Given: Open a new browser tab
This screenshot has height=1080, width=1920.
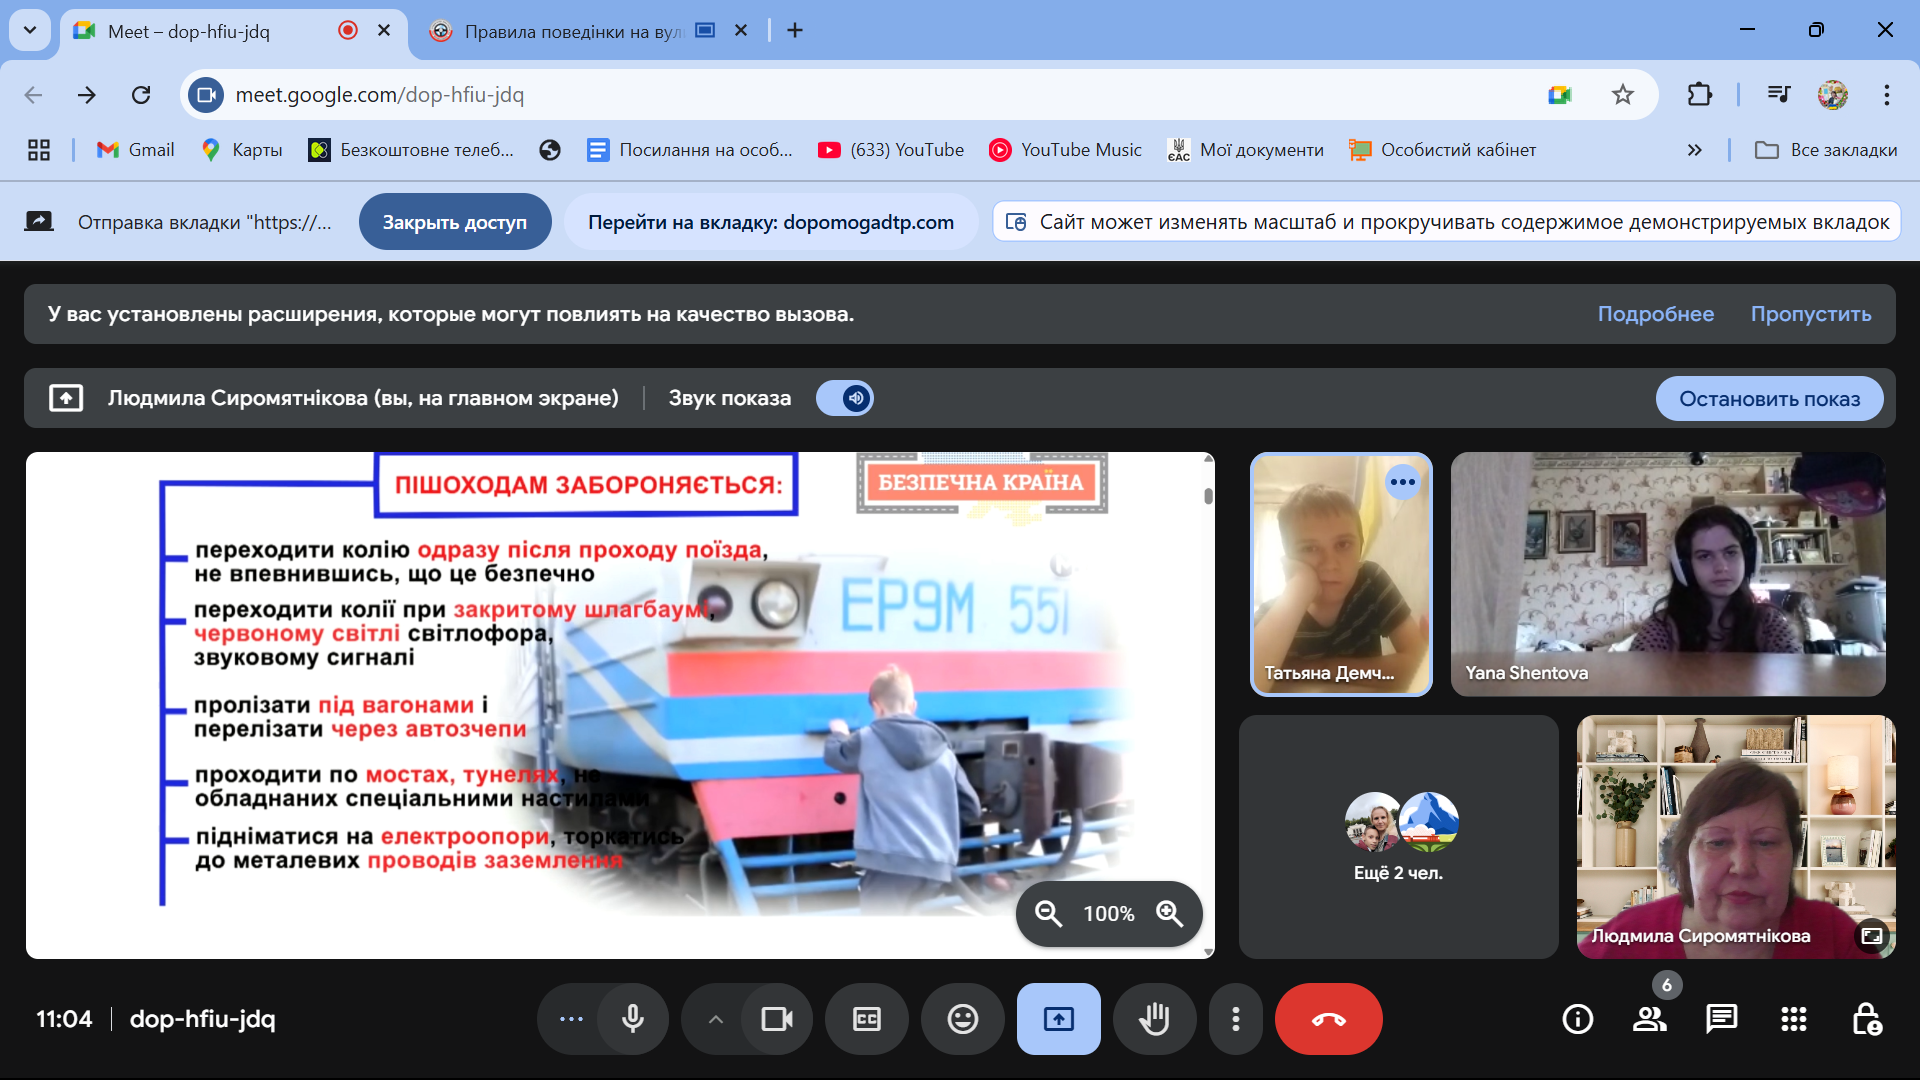Looking at the screenshot, I should coord(795,31).
